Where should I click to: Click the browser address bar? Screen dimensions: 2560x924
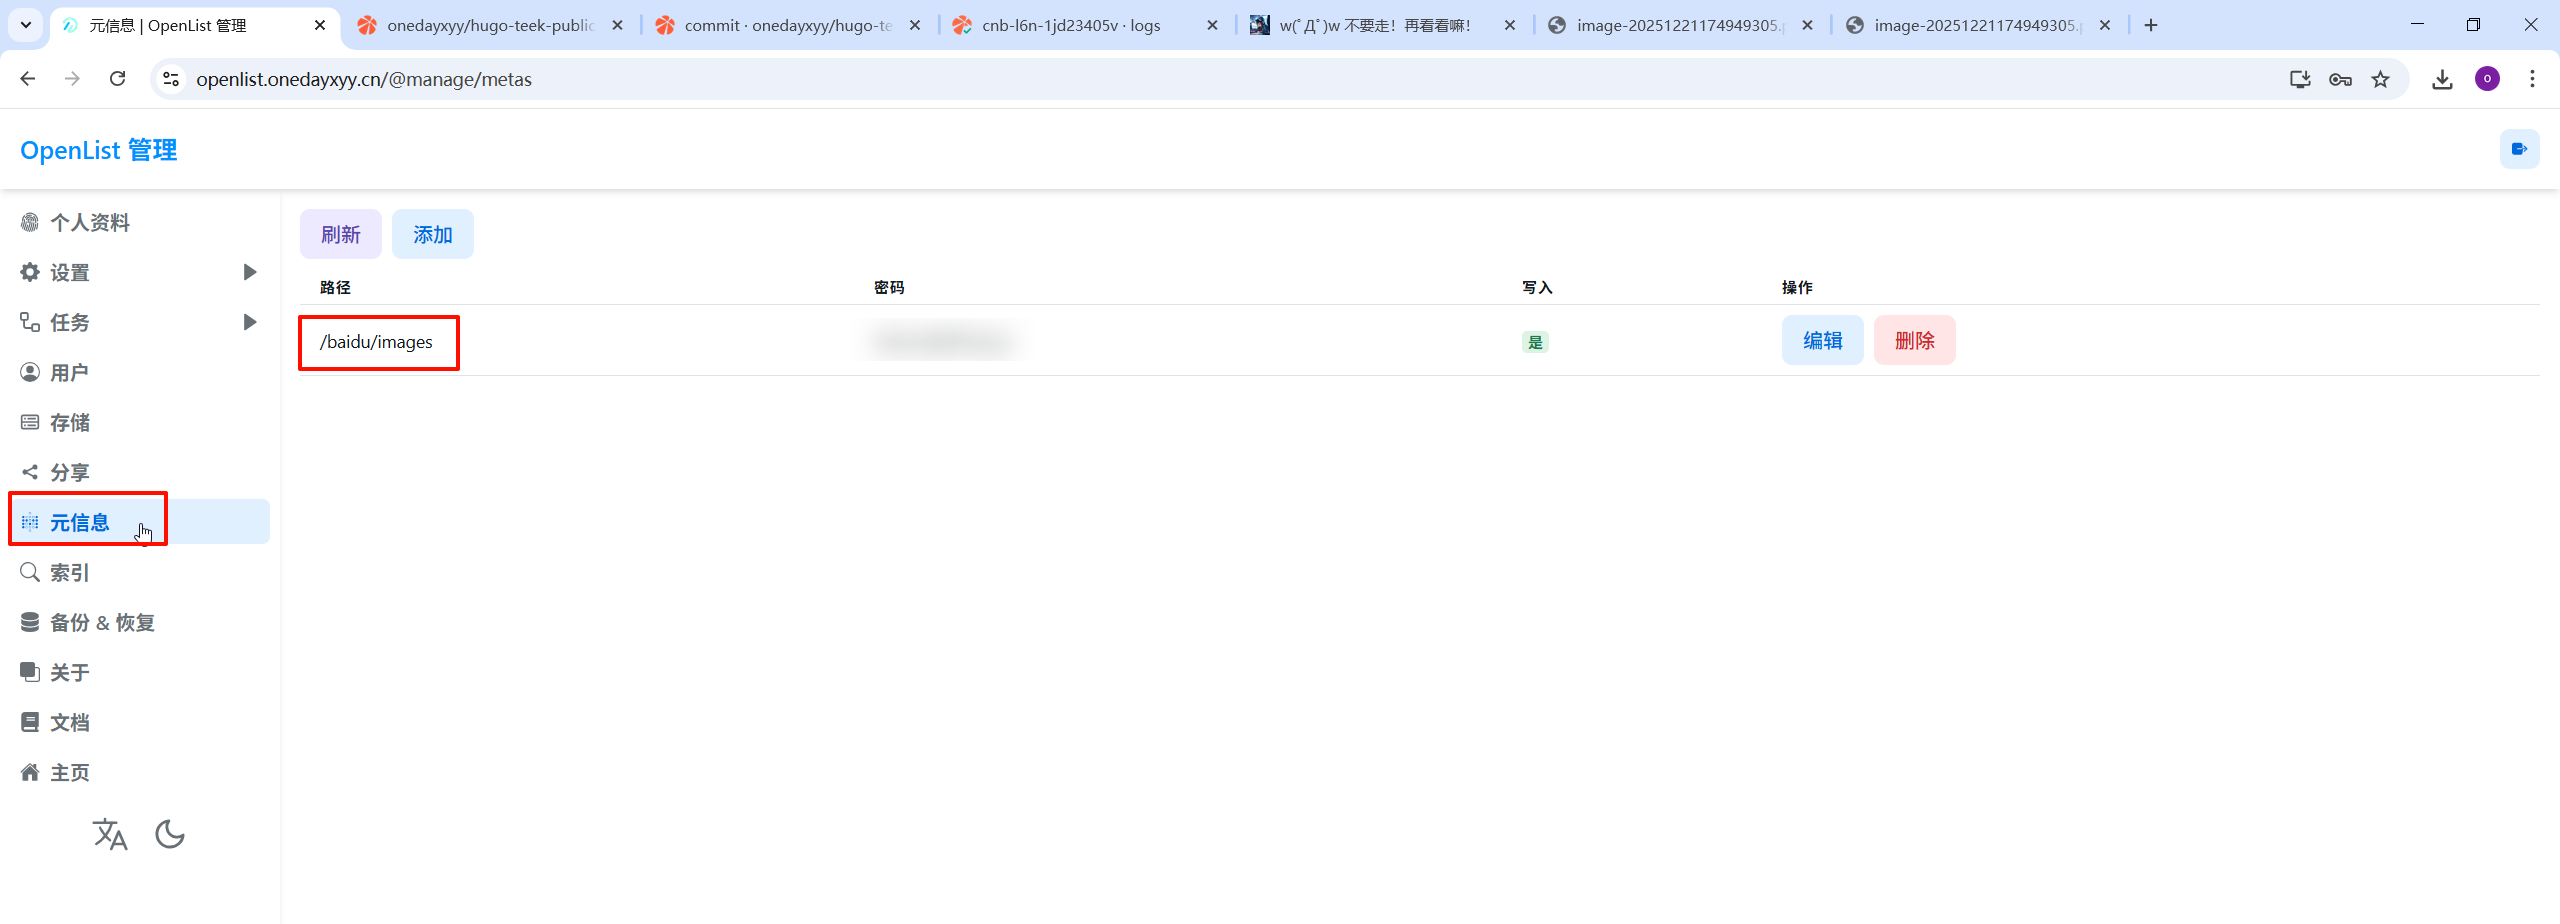tap(1200, 79)
